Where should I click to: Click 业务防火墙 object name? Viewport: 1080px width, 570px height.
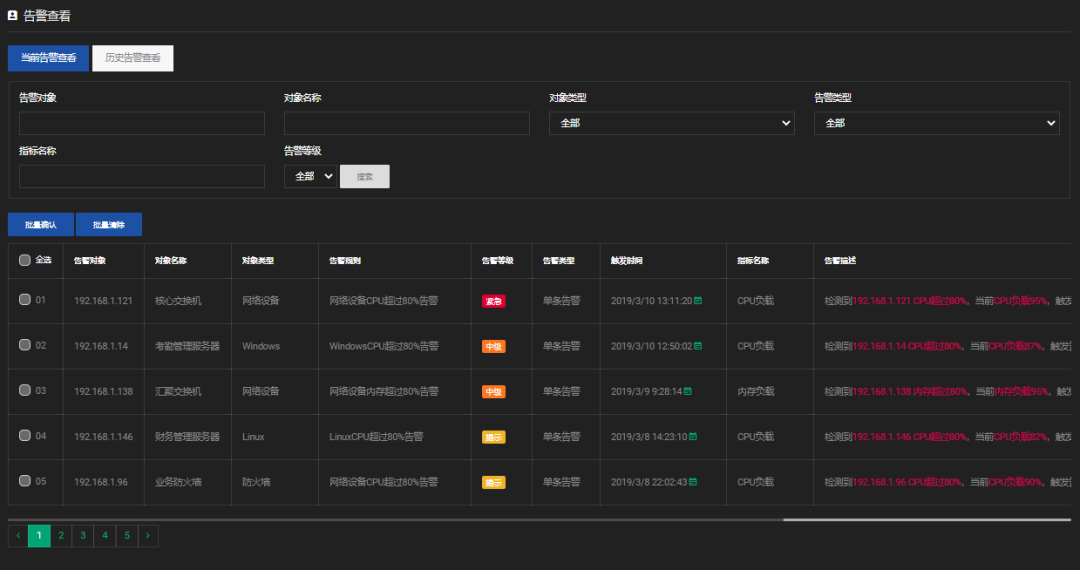click(178, 483)
